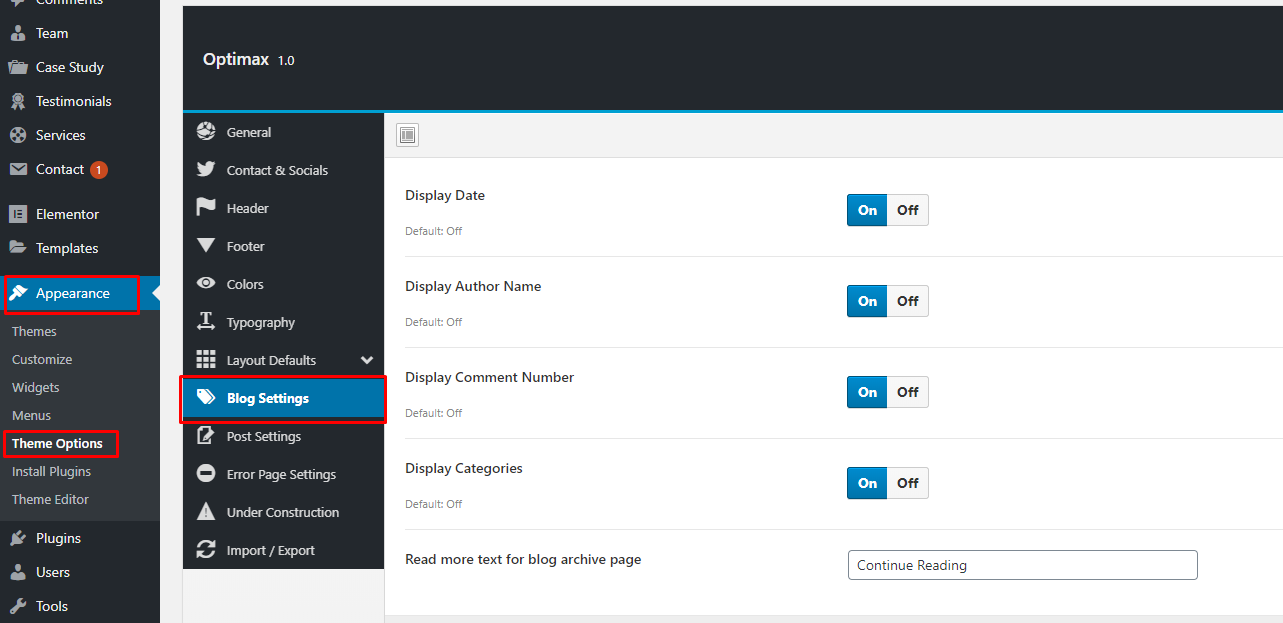Click the Under Construction warning icon
1283x623 pixels.
pos(206,512)
